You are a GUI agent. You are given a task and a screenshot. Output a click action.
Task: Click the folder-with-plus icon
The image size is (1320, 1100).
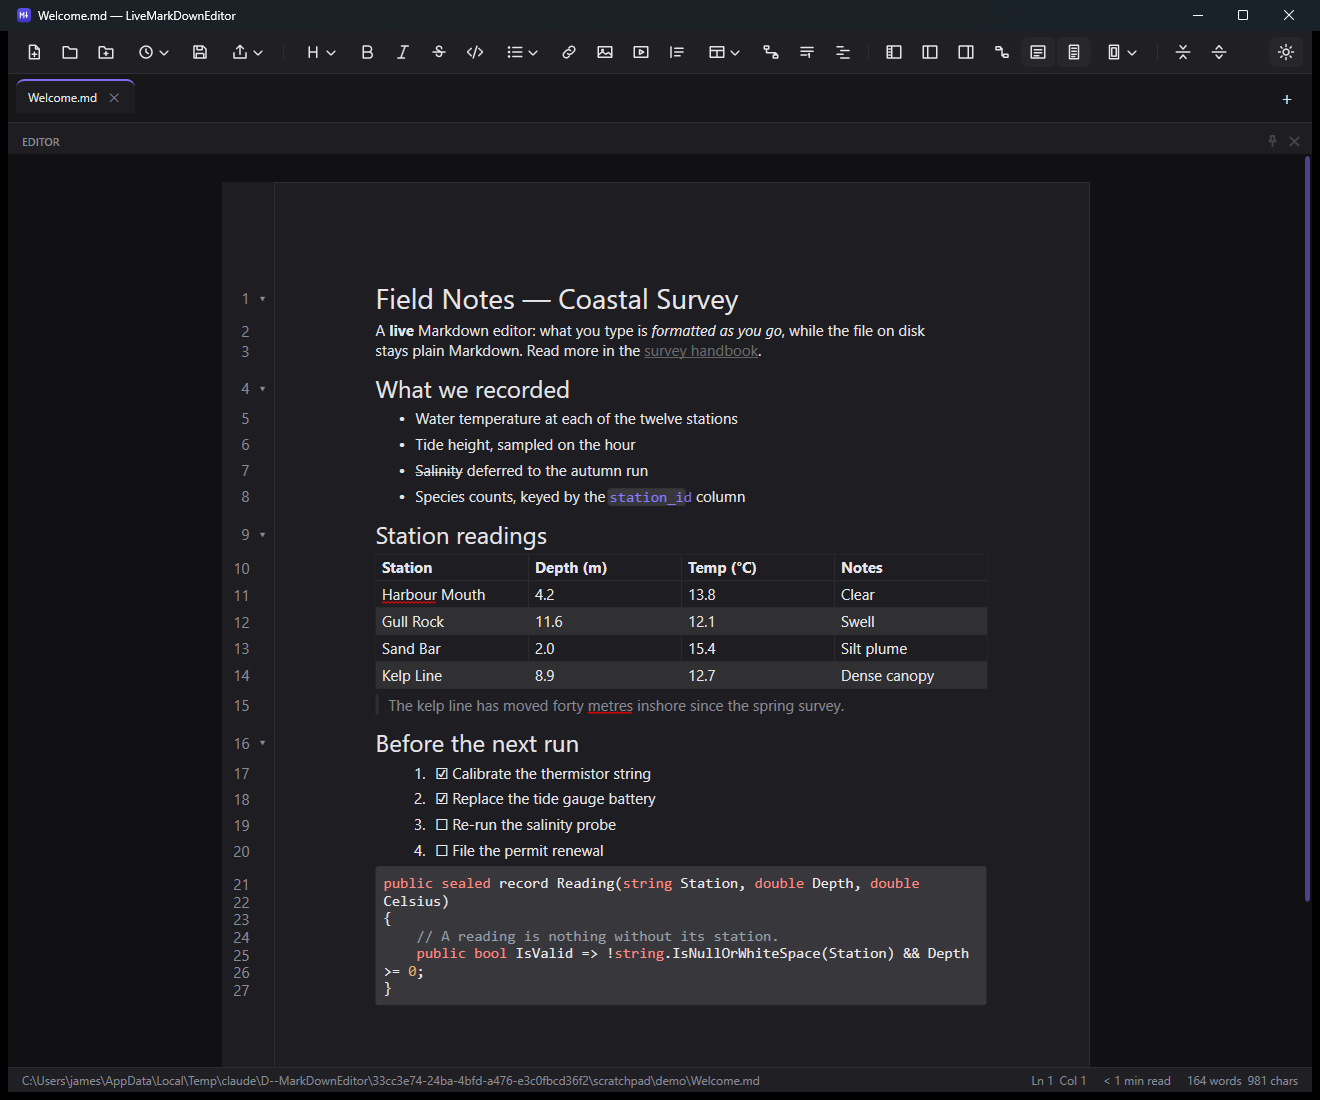(x=106, y=52)
